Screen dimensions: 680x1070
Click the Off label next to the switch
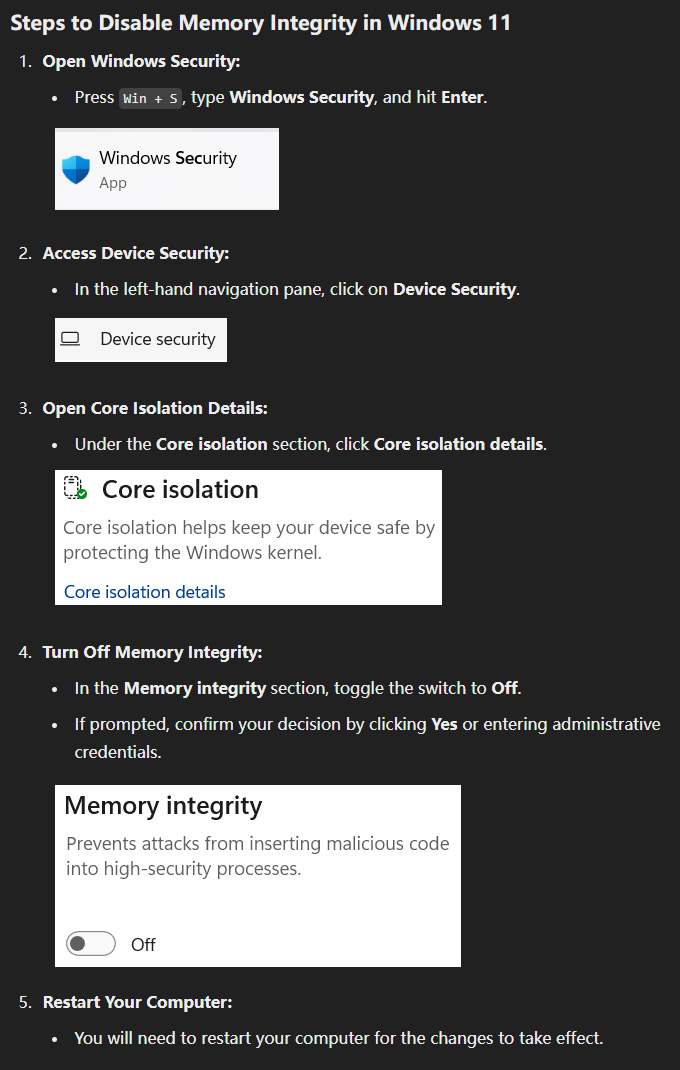(x=143, y=945)
